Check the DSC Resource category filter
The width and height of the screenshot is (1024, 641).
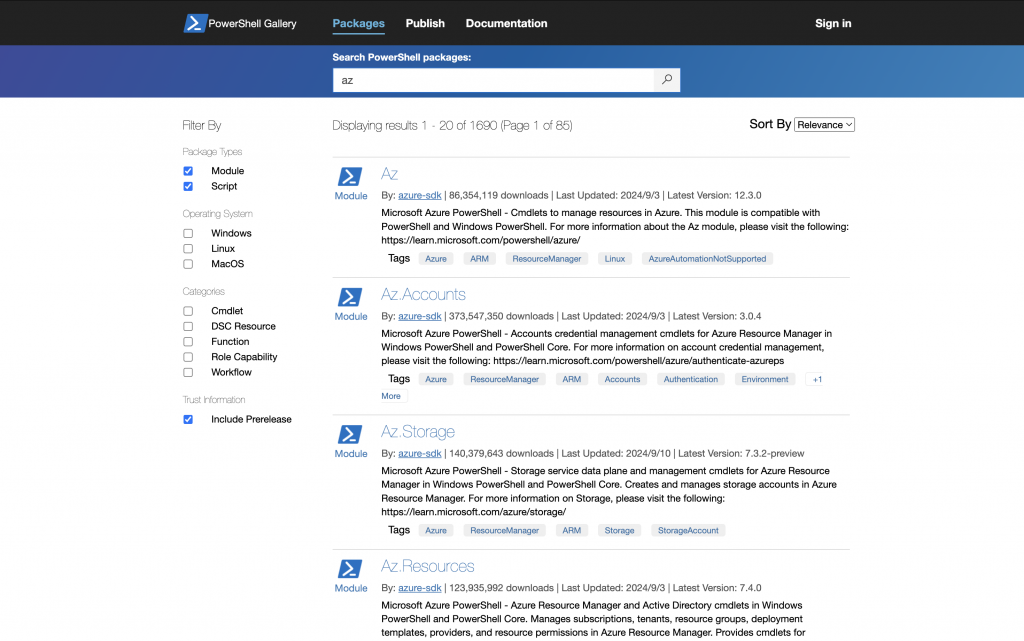(188, 326)
